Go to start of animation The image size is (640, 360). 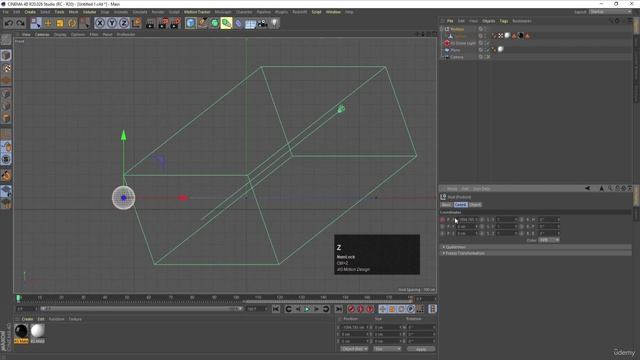click(276, 309)
